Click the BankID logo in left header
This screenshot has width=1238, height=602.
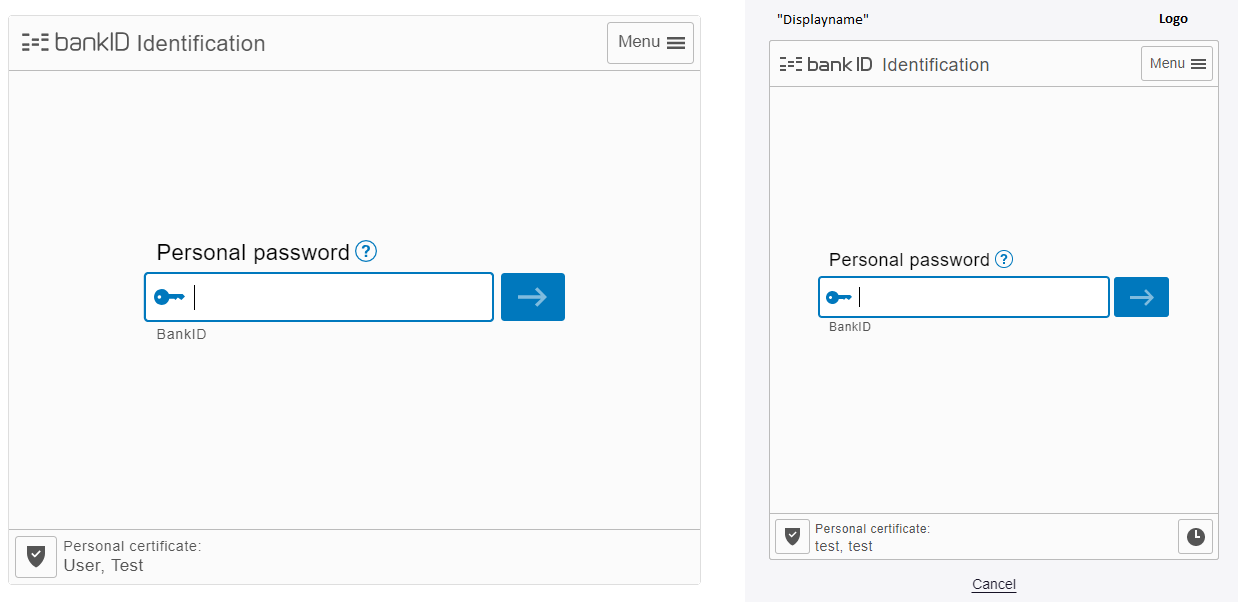[76, 42]
